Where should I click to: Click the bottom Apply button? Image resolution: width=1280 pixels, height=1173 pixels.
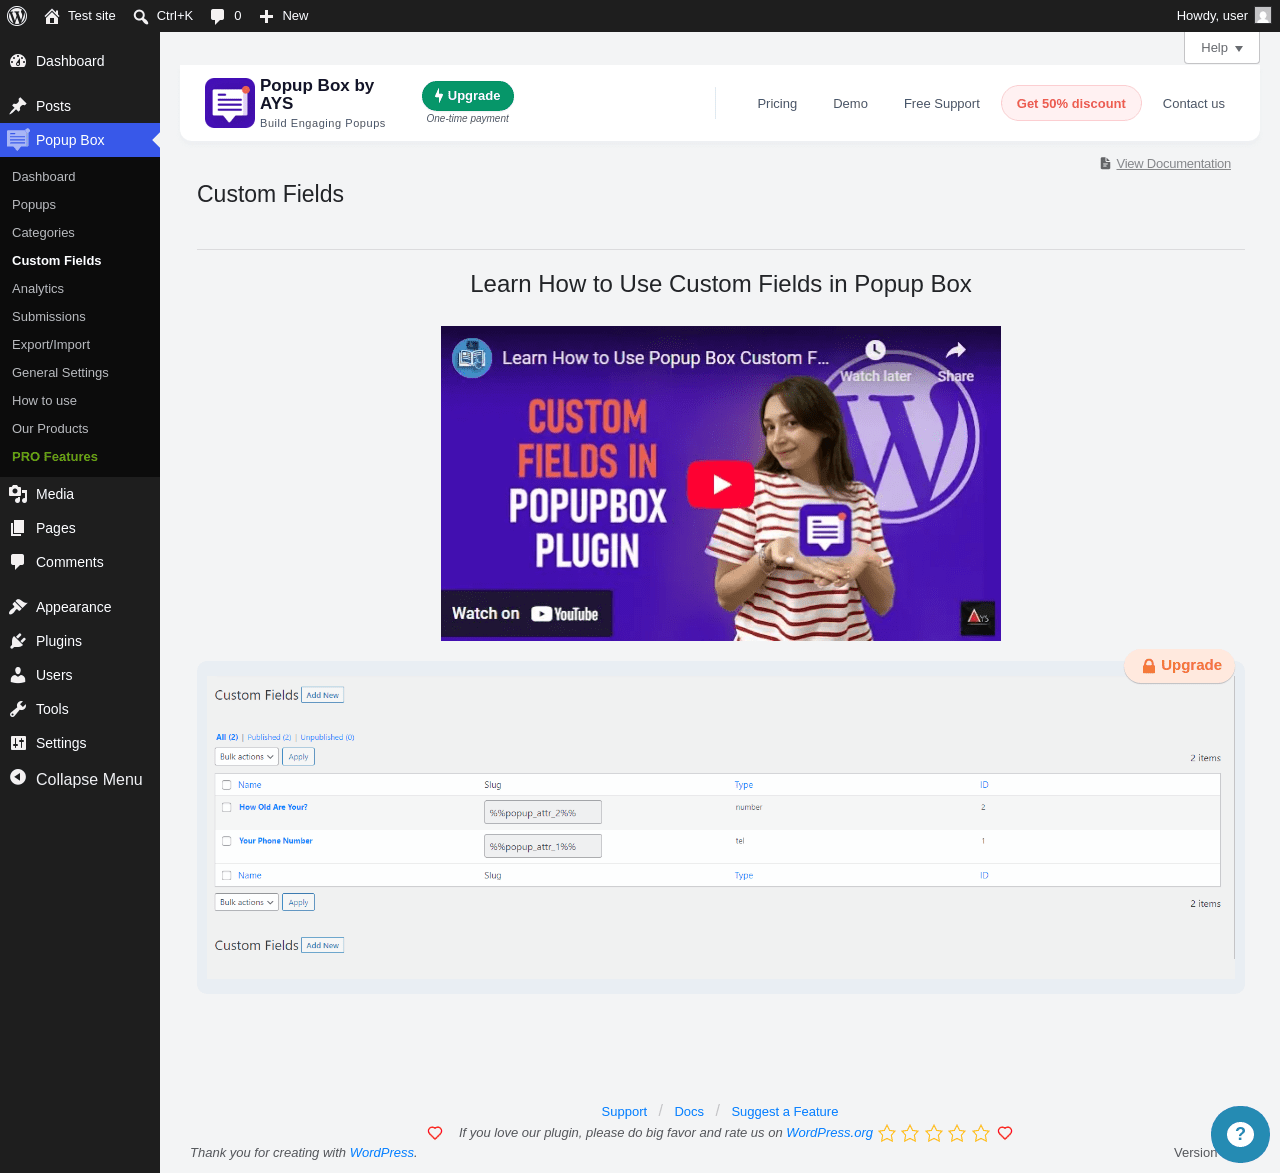click(x=298, y=902)
